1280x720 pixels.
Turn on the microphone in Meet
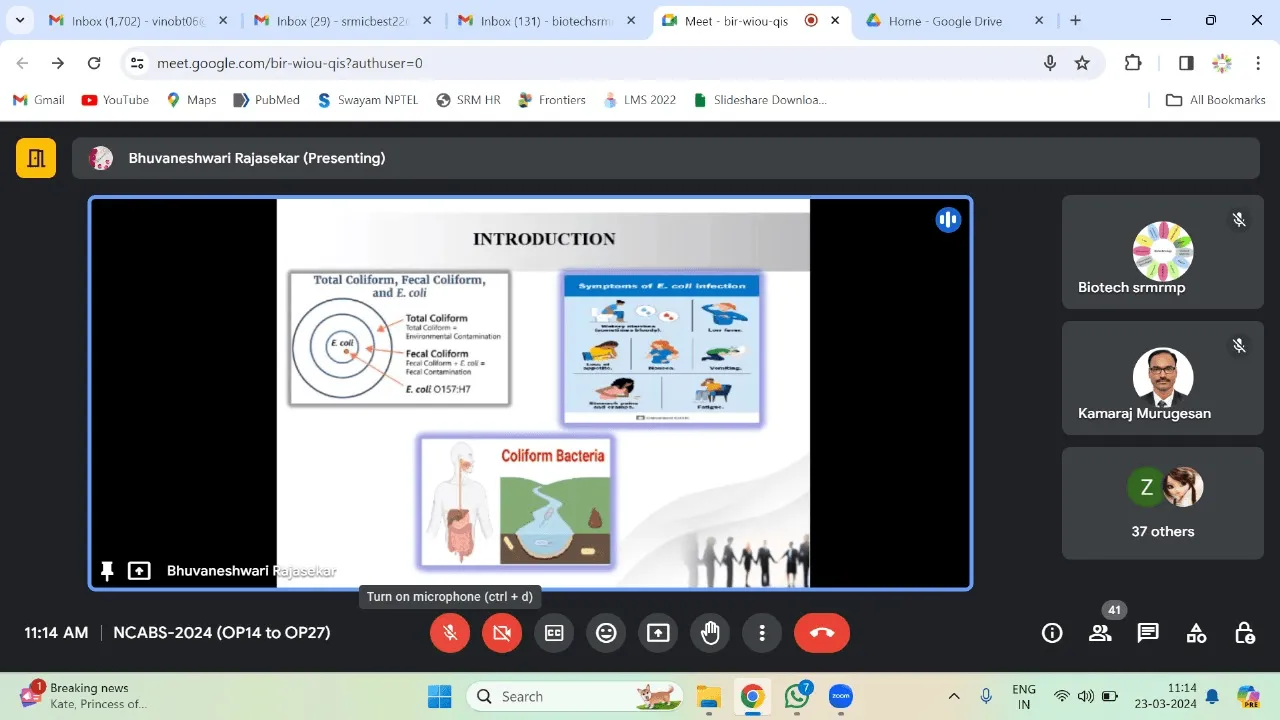pyautogui.click(x=450, y=633)
